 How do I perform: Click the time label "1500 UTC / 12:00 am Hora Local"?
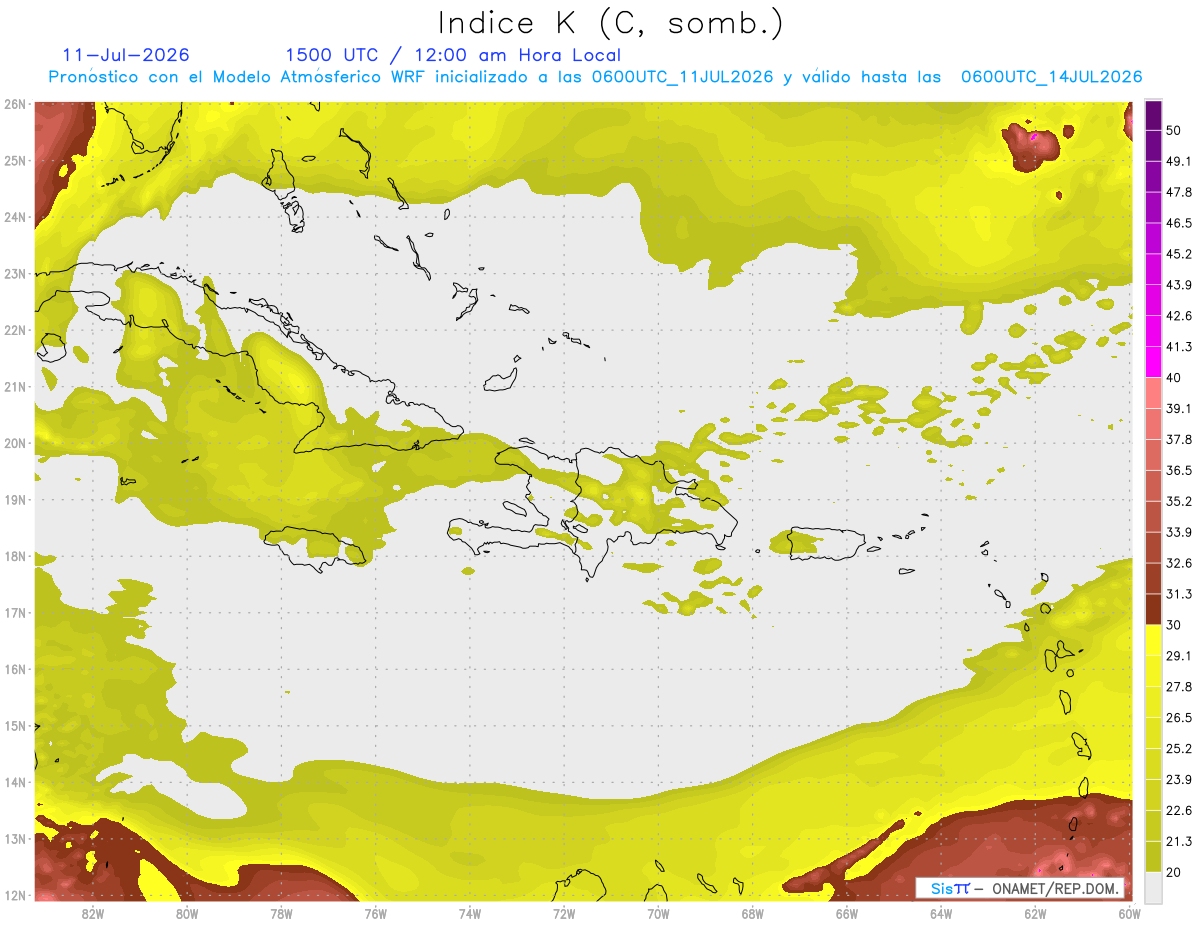point(453,55)
